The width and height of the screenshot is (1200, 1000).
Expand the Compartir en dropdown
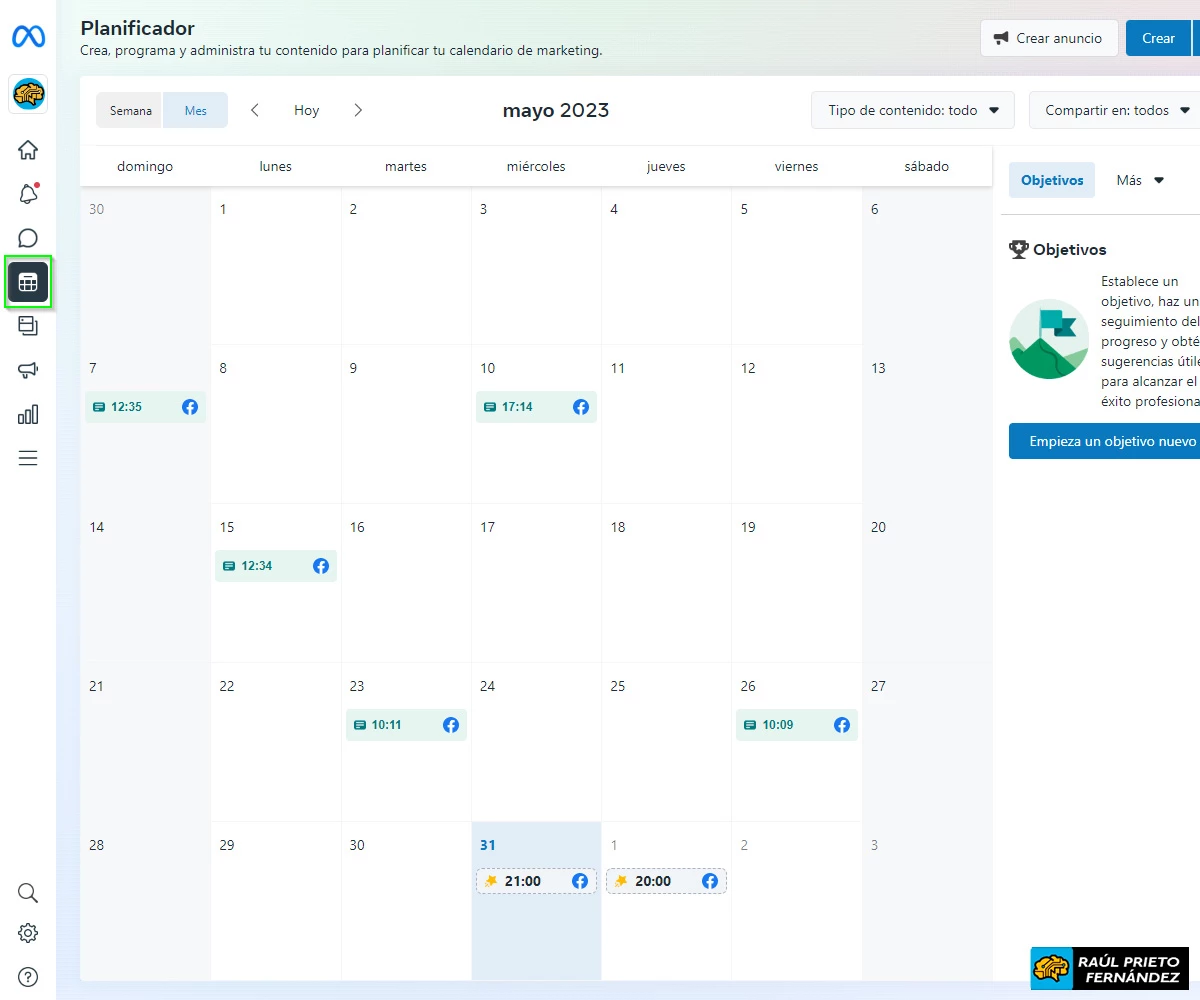1117,110
